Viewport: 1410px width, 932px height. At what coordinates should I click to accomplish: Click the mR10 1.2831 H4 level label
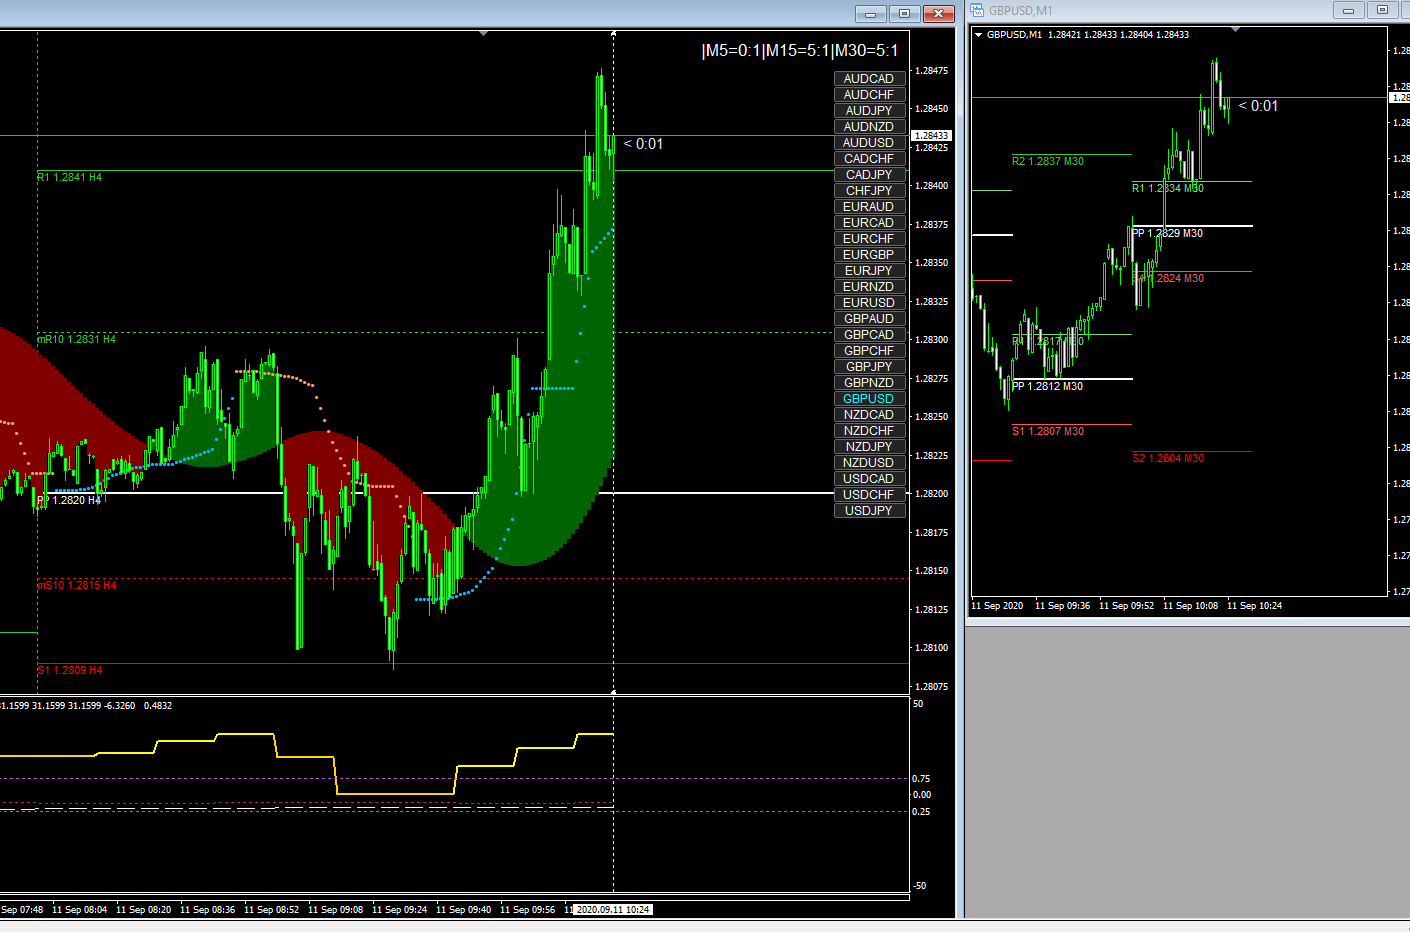[77, 339]
